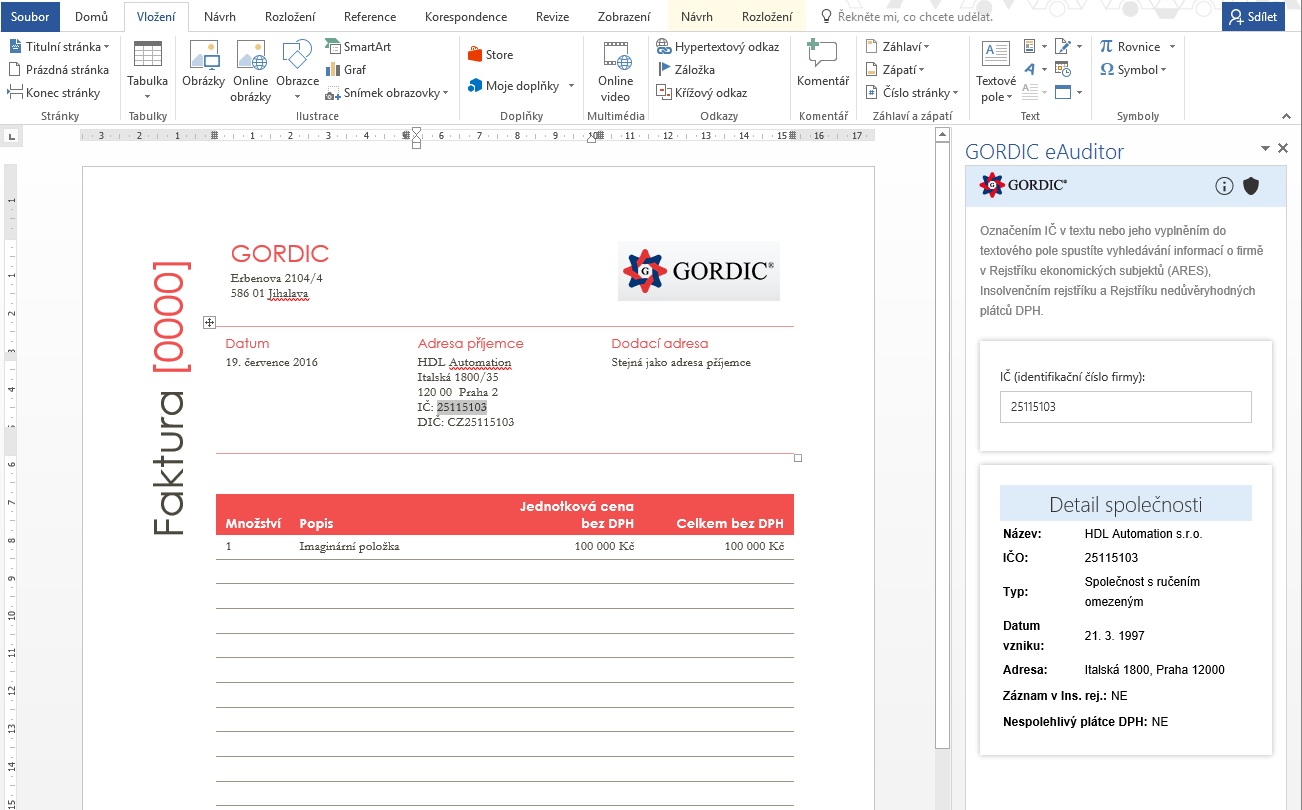Insert a Křížový odkaz cross-reference
The image size is (1302, 810).
pos(702,93)
